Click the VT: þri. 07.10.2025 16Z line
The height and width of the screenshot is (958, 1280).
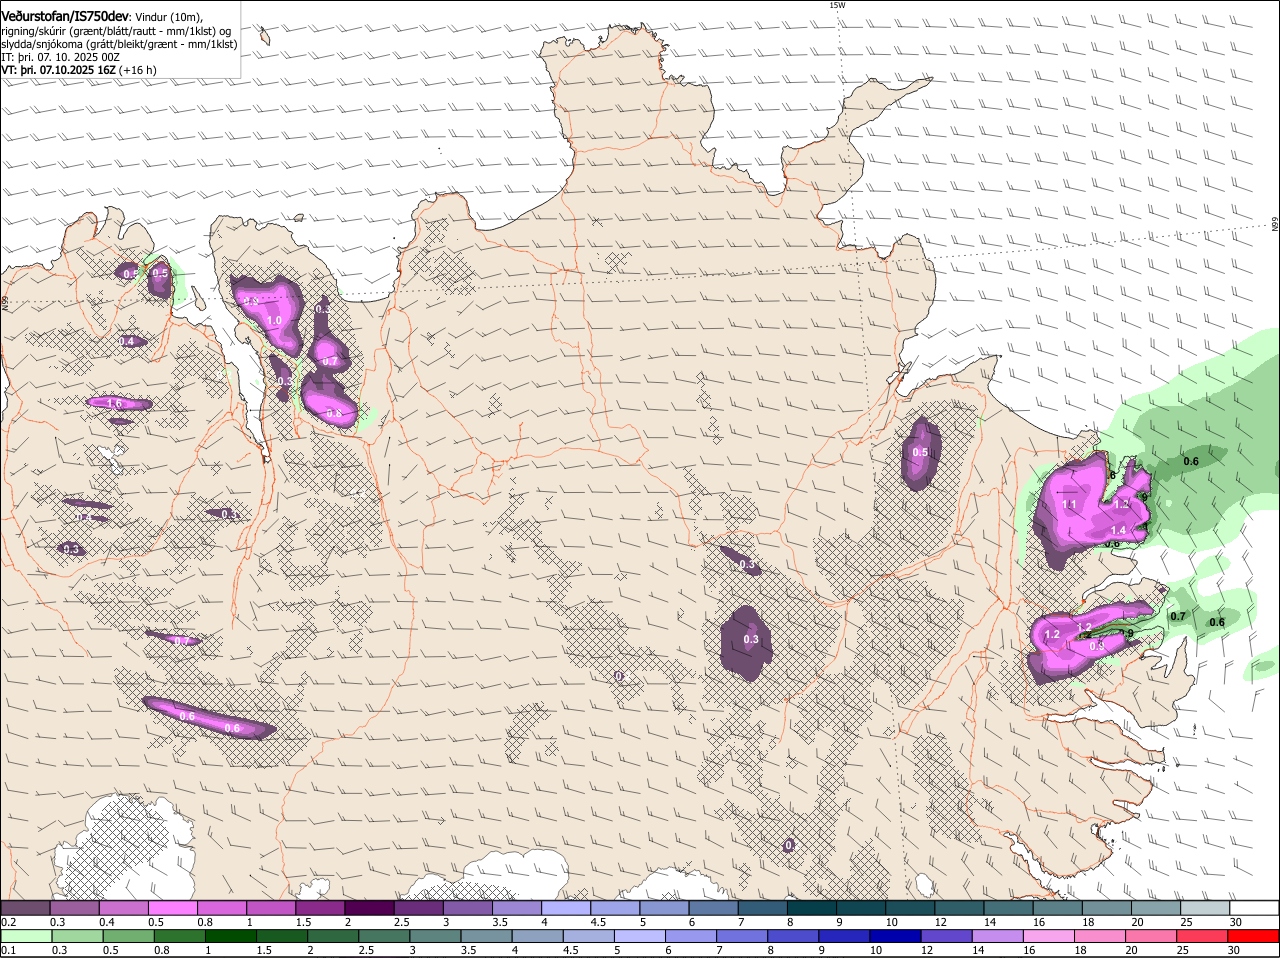(78, 70)
